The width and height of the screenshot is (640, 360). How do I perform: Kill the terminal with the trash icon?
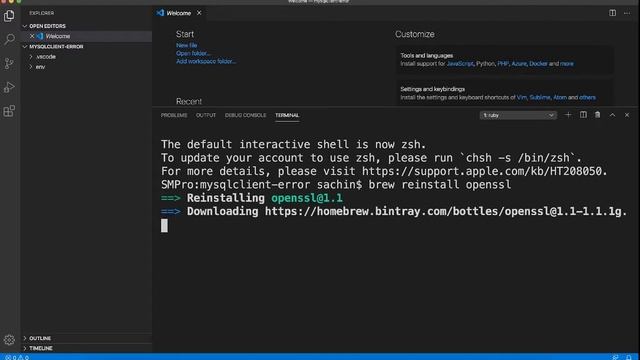click(598, 115)
